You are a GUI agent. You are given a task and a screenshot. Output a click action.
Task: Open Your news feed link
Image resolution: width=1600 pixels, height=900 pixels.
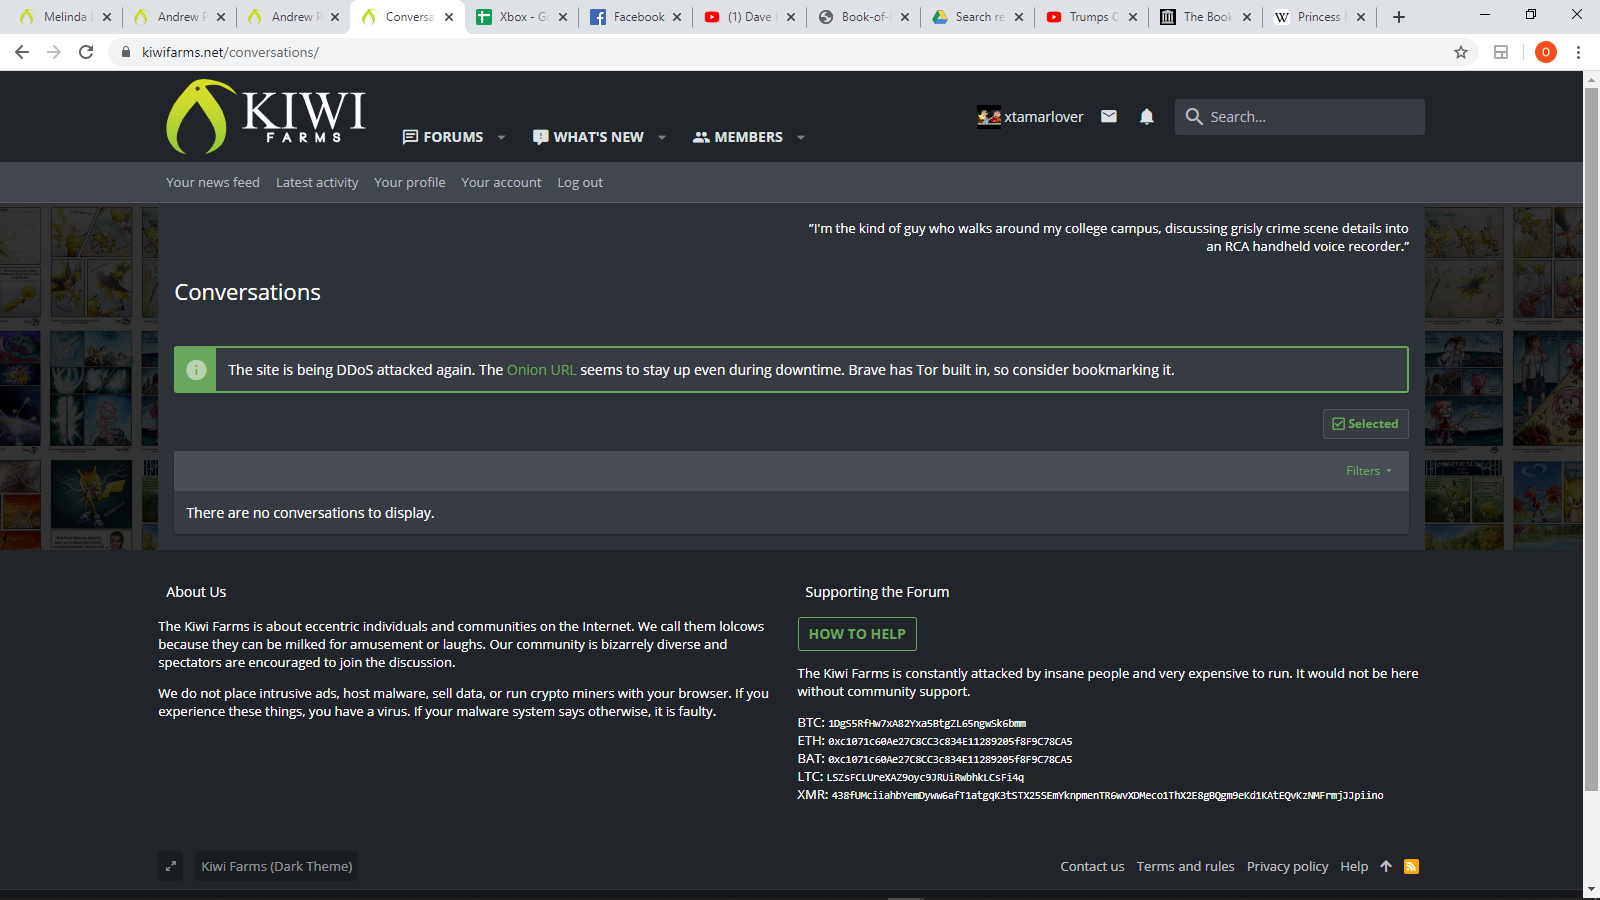coord(213,182)
